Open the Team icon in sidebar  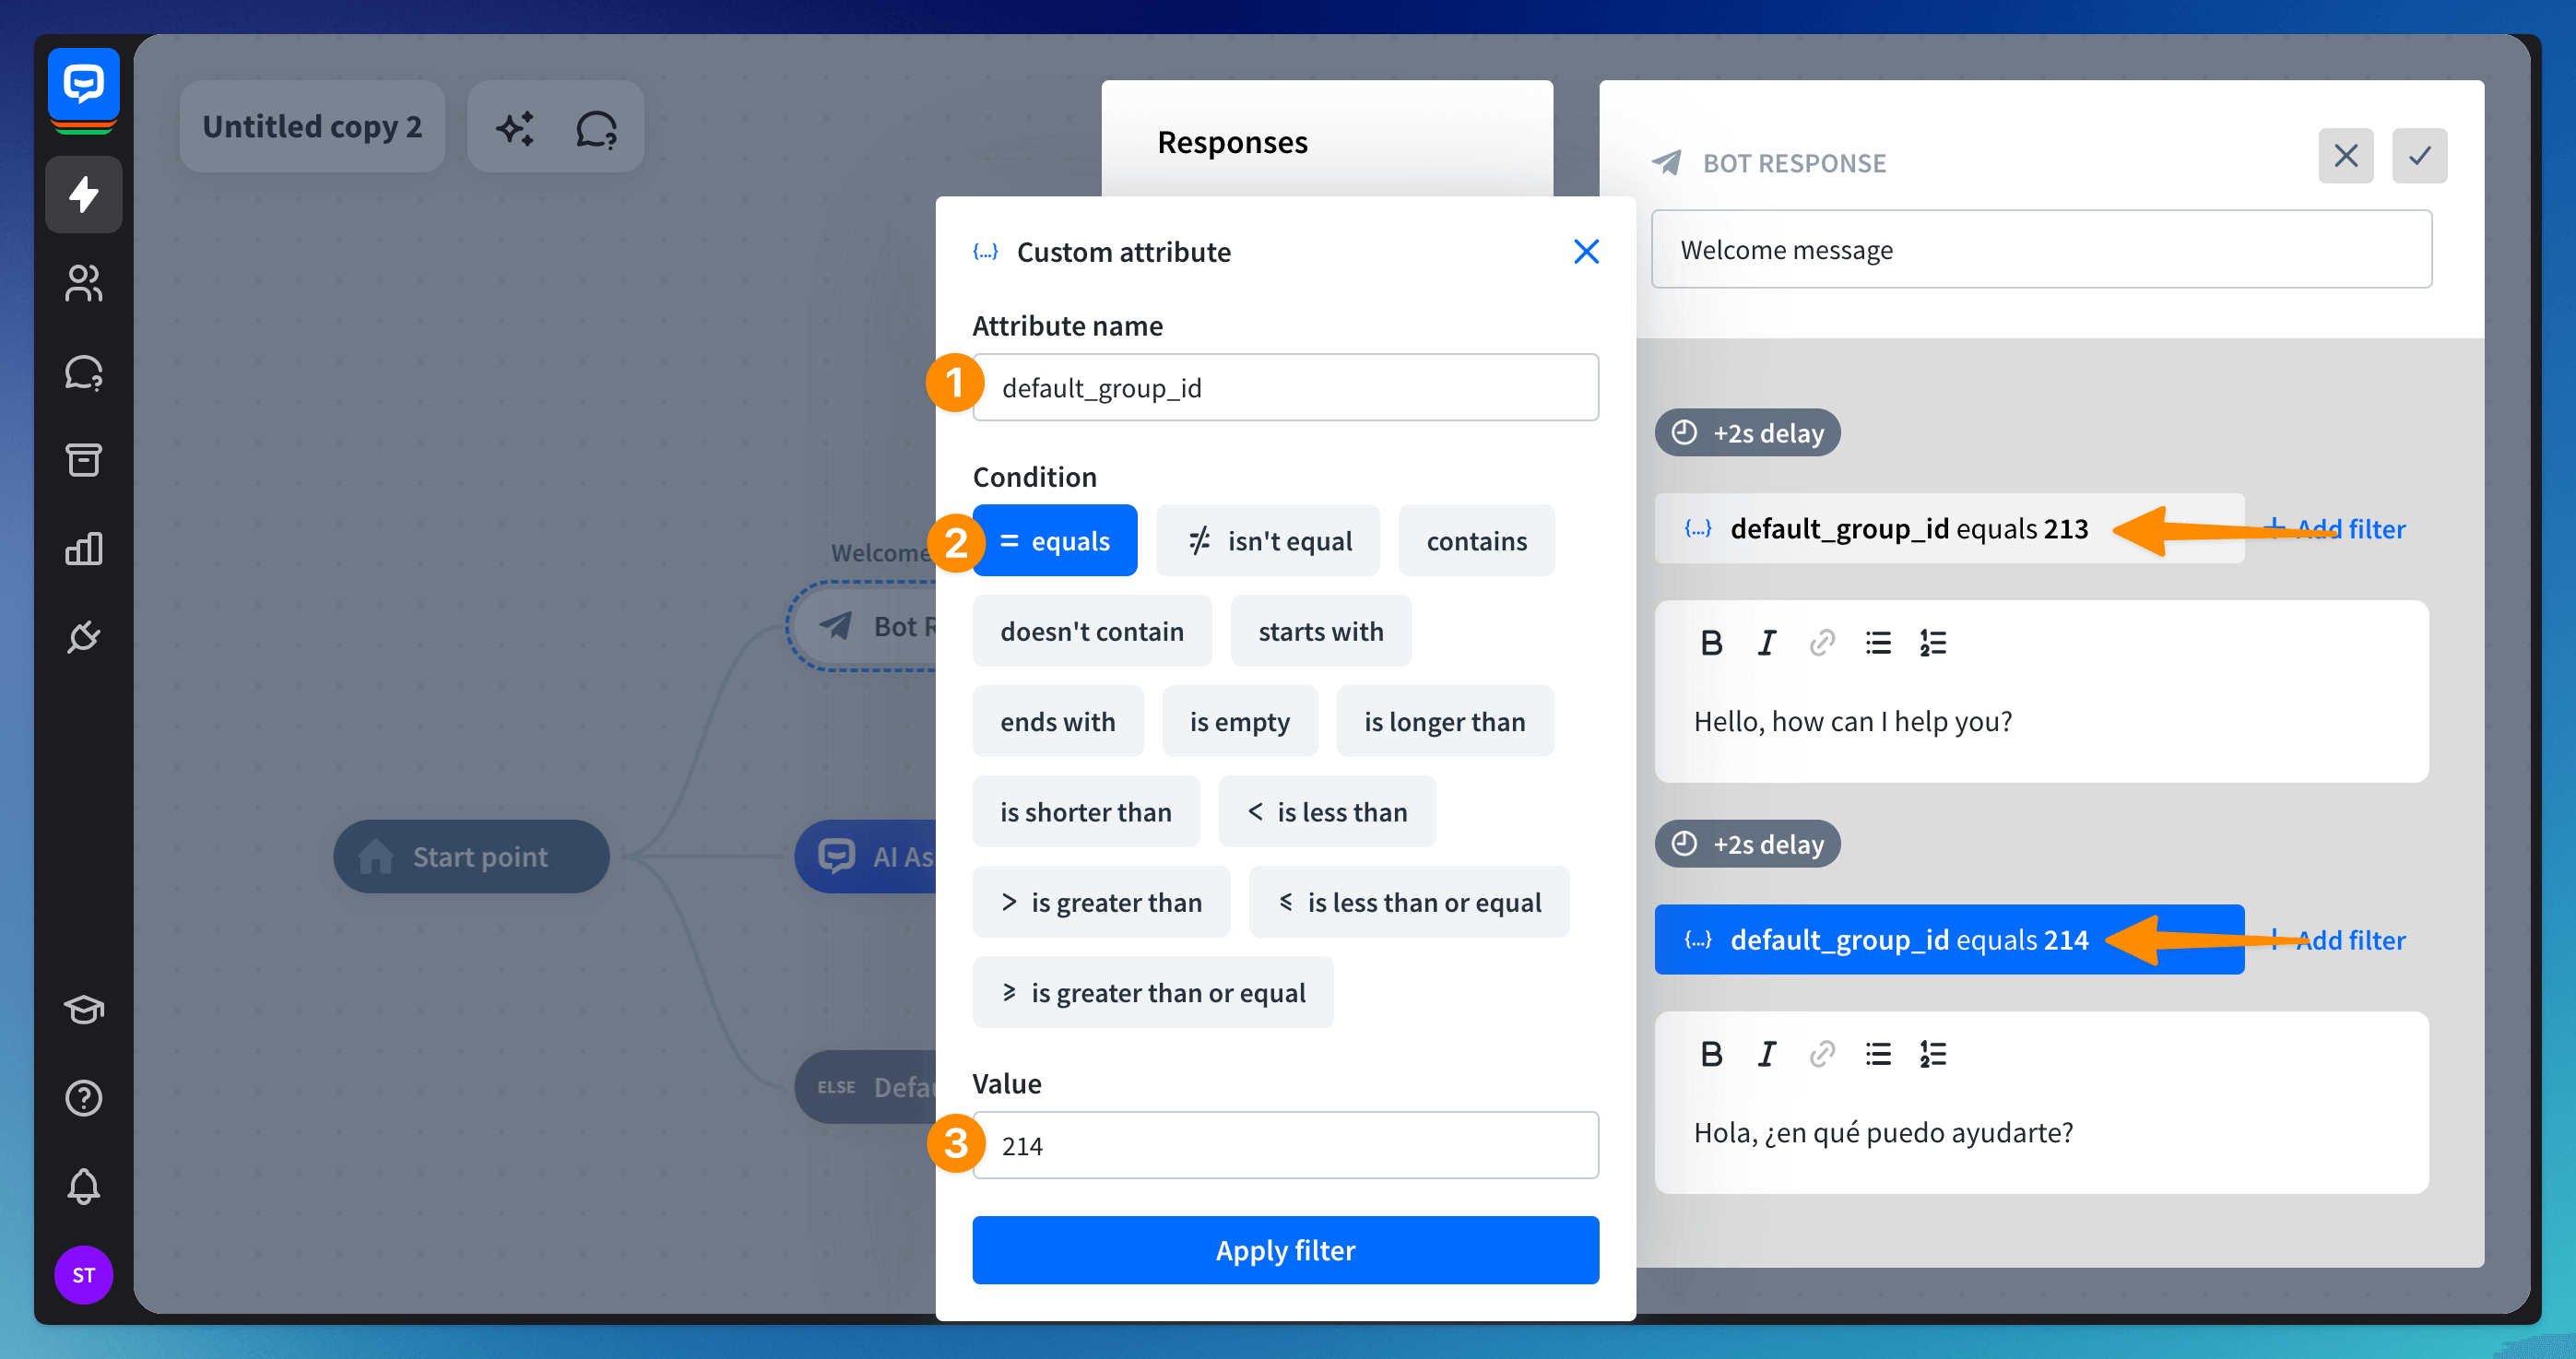[83, 283]
